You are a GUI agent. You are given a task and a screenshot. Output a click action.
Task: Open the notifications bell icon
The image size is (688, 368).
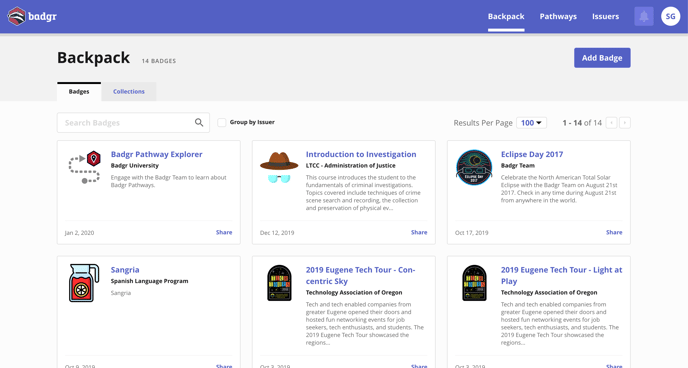(644, 16)
